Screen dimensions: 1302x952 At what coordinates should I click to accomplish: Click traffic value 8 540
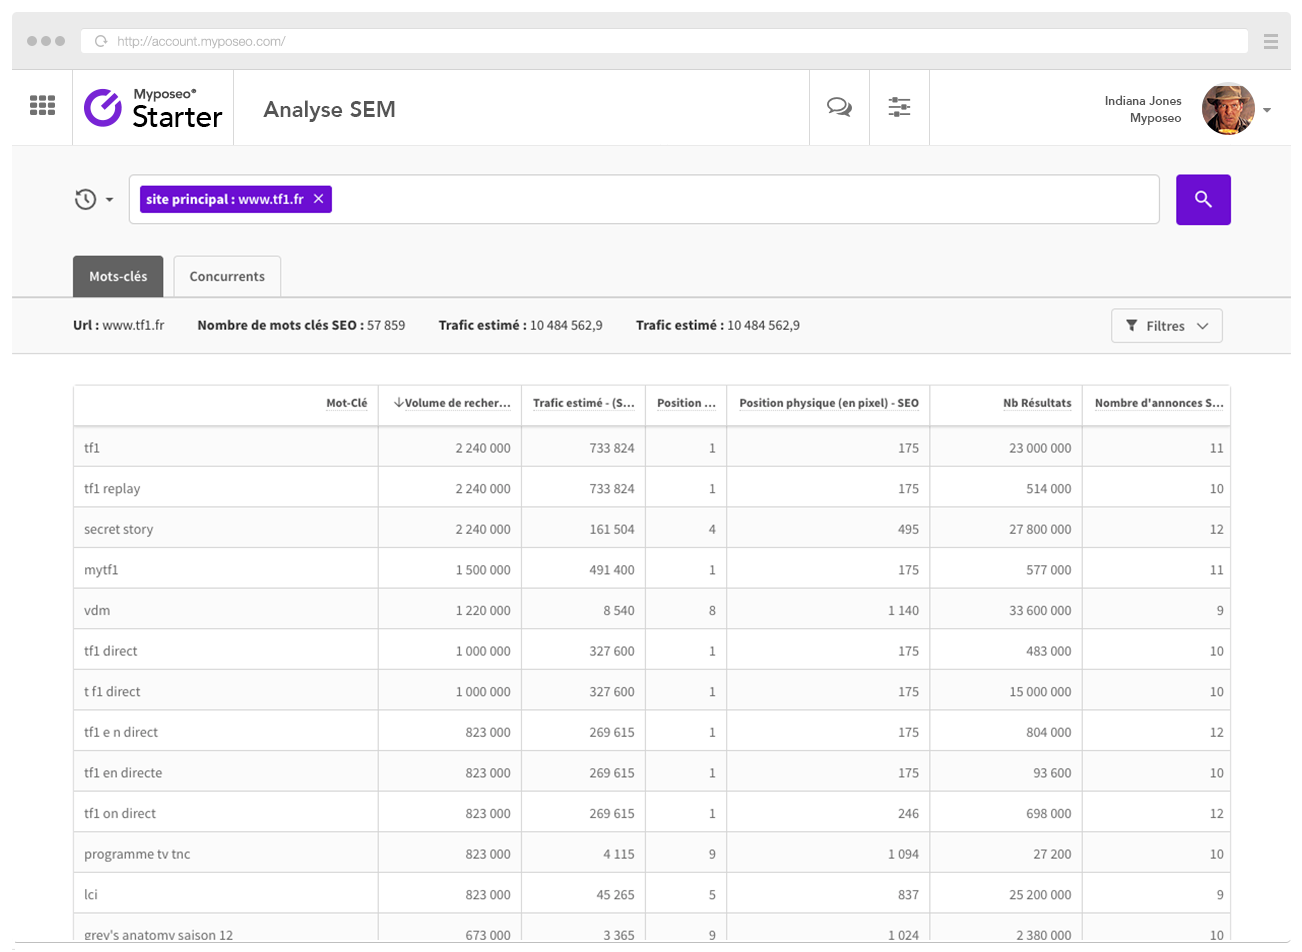619,610
